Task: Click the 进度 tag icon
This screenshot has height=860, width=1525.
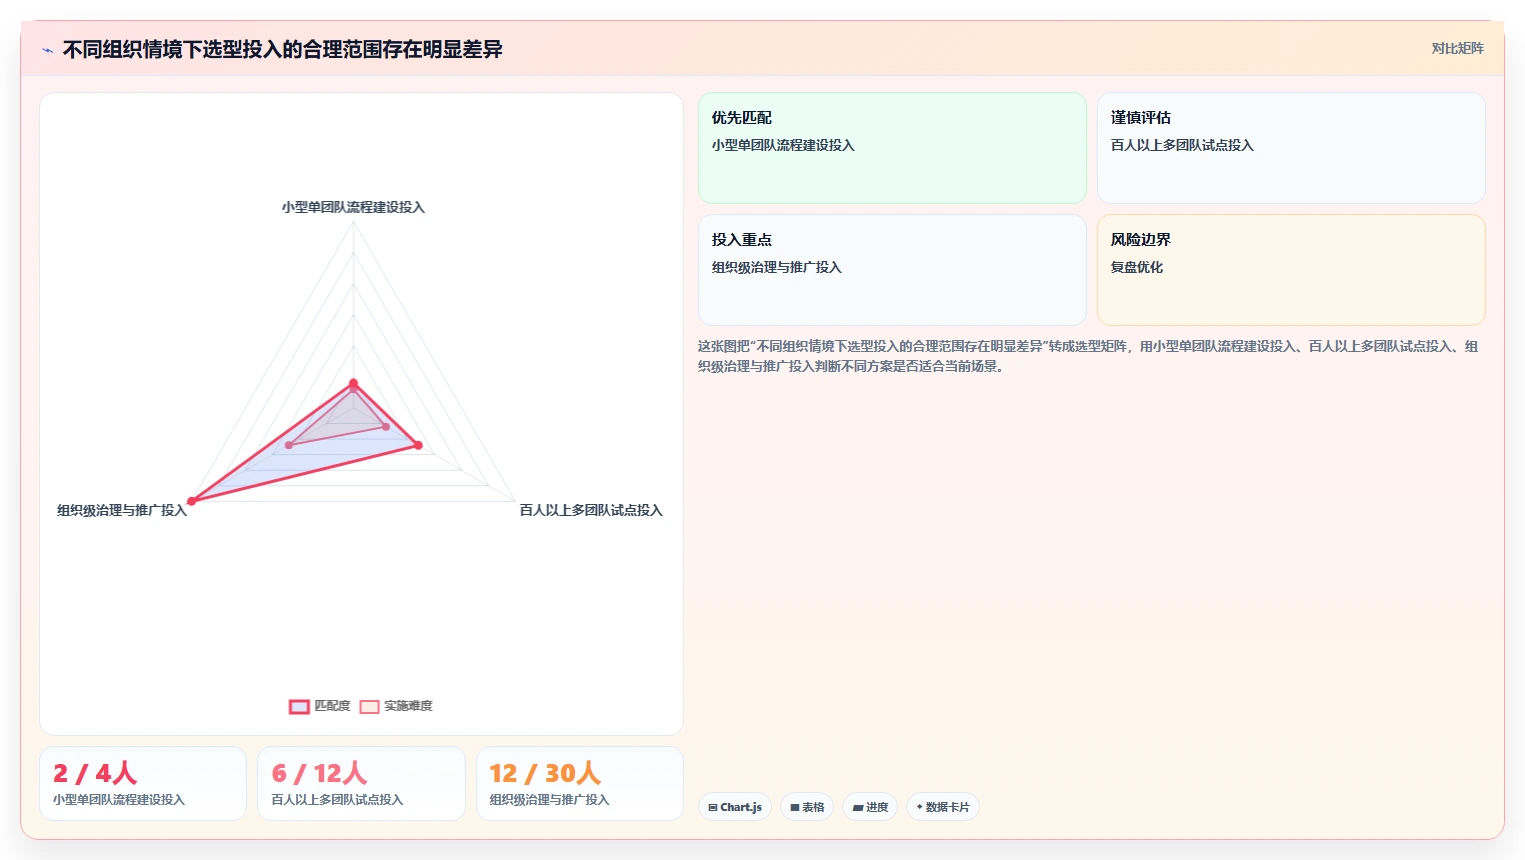Action: point(858,808)
